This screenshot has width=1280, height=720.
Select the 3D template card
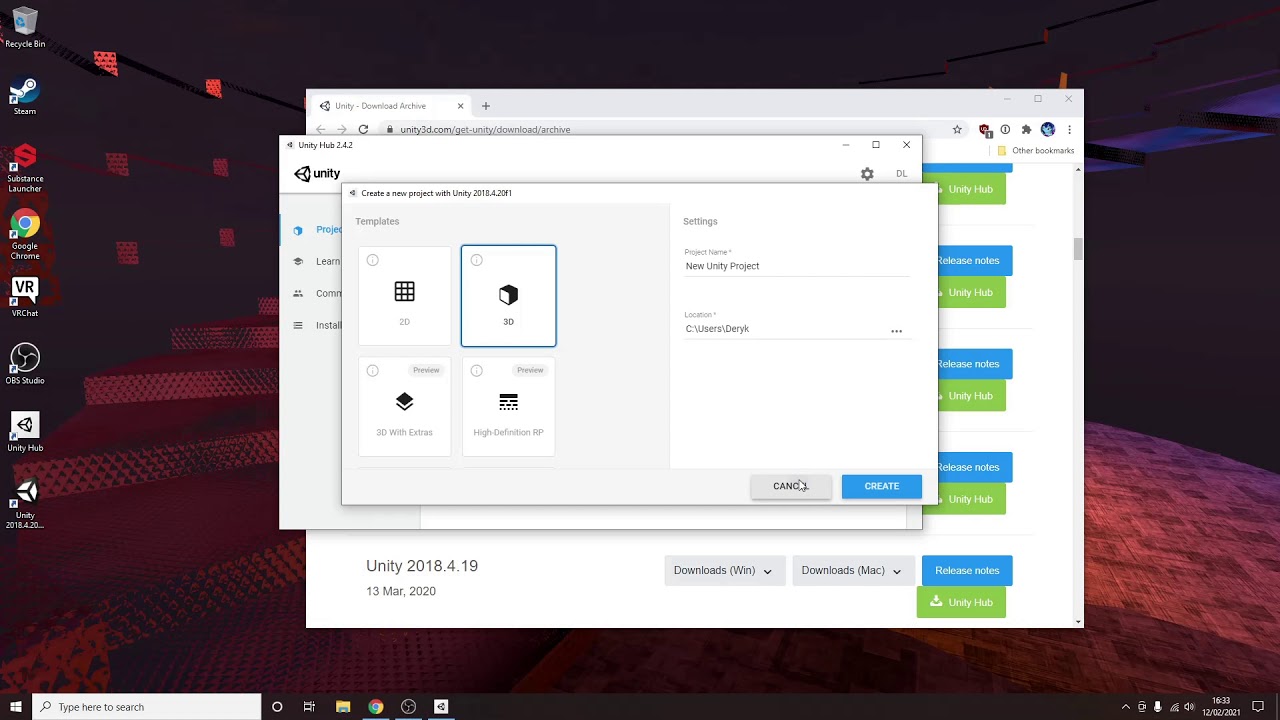tap(508, 296)
